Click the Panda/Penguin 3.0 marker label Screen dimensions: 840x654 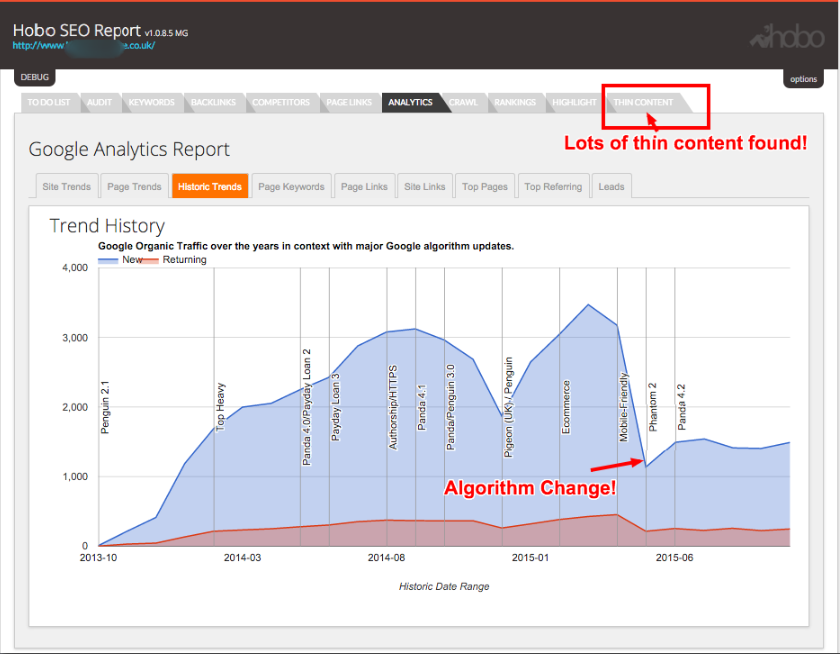451,407
